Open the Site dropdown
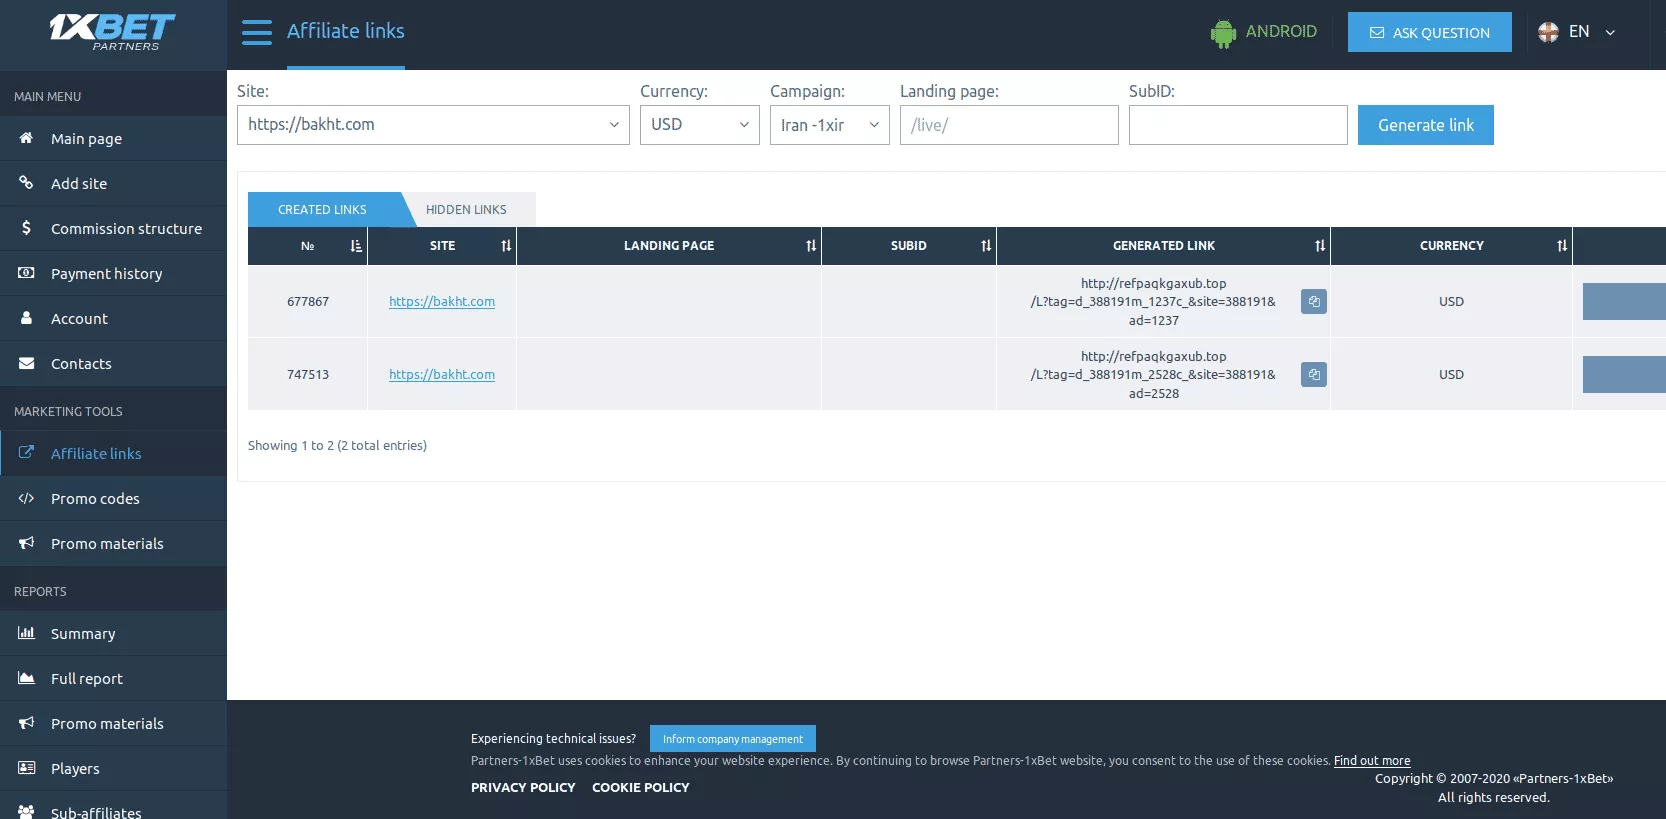 click(433, 125)
